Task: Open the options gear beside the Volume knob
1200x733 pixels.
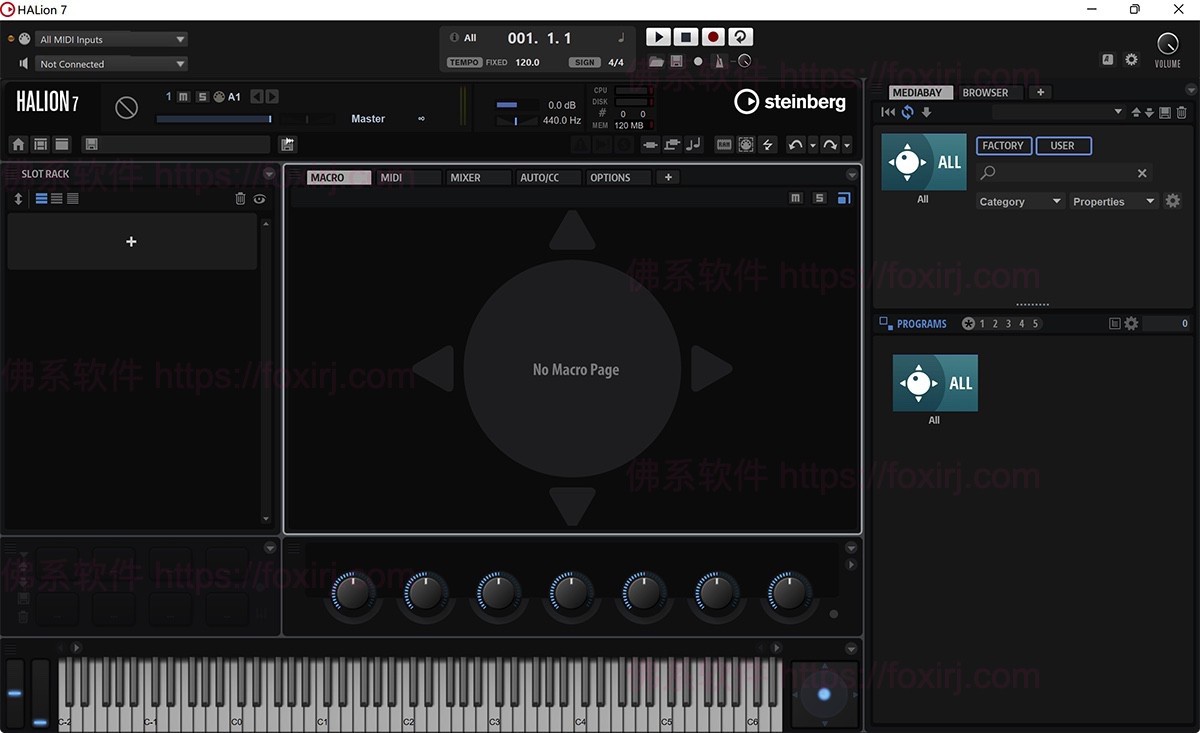Action: 1131,60
